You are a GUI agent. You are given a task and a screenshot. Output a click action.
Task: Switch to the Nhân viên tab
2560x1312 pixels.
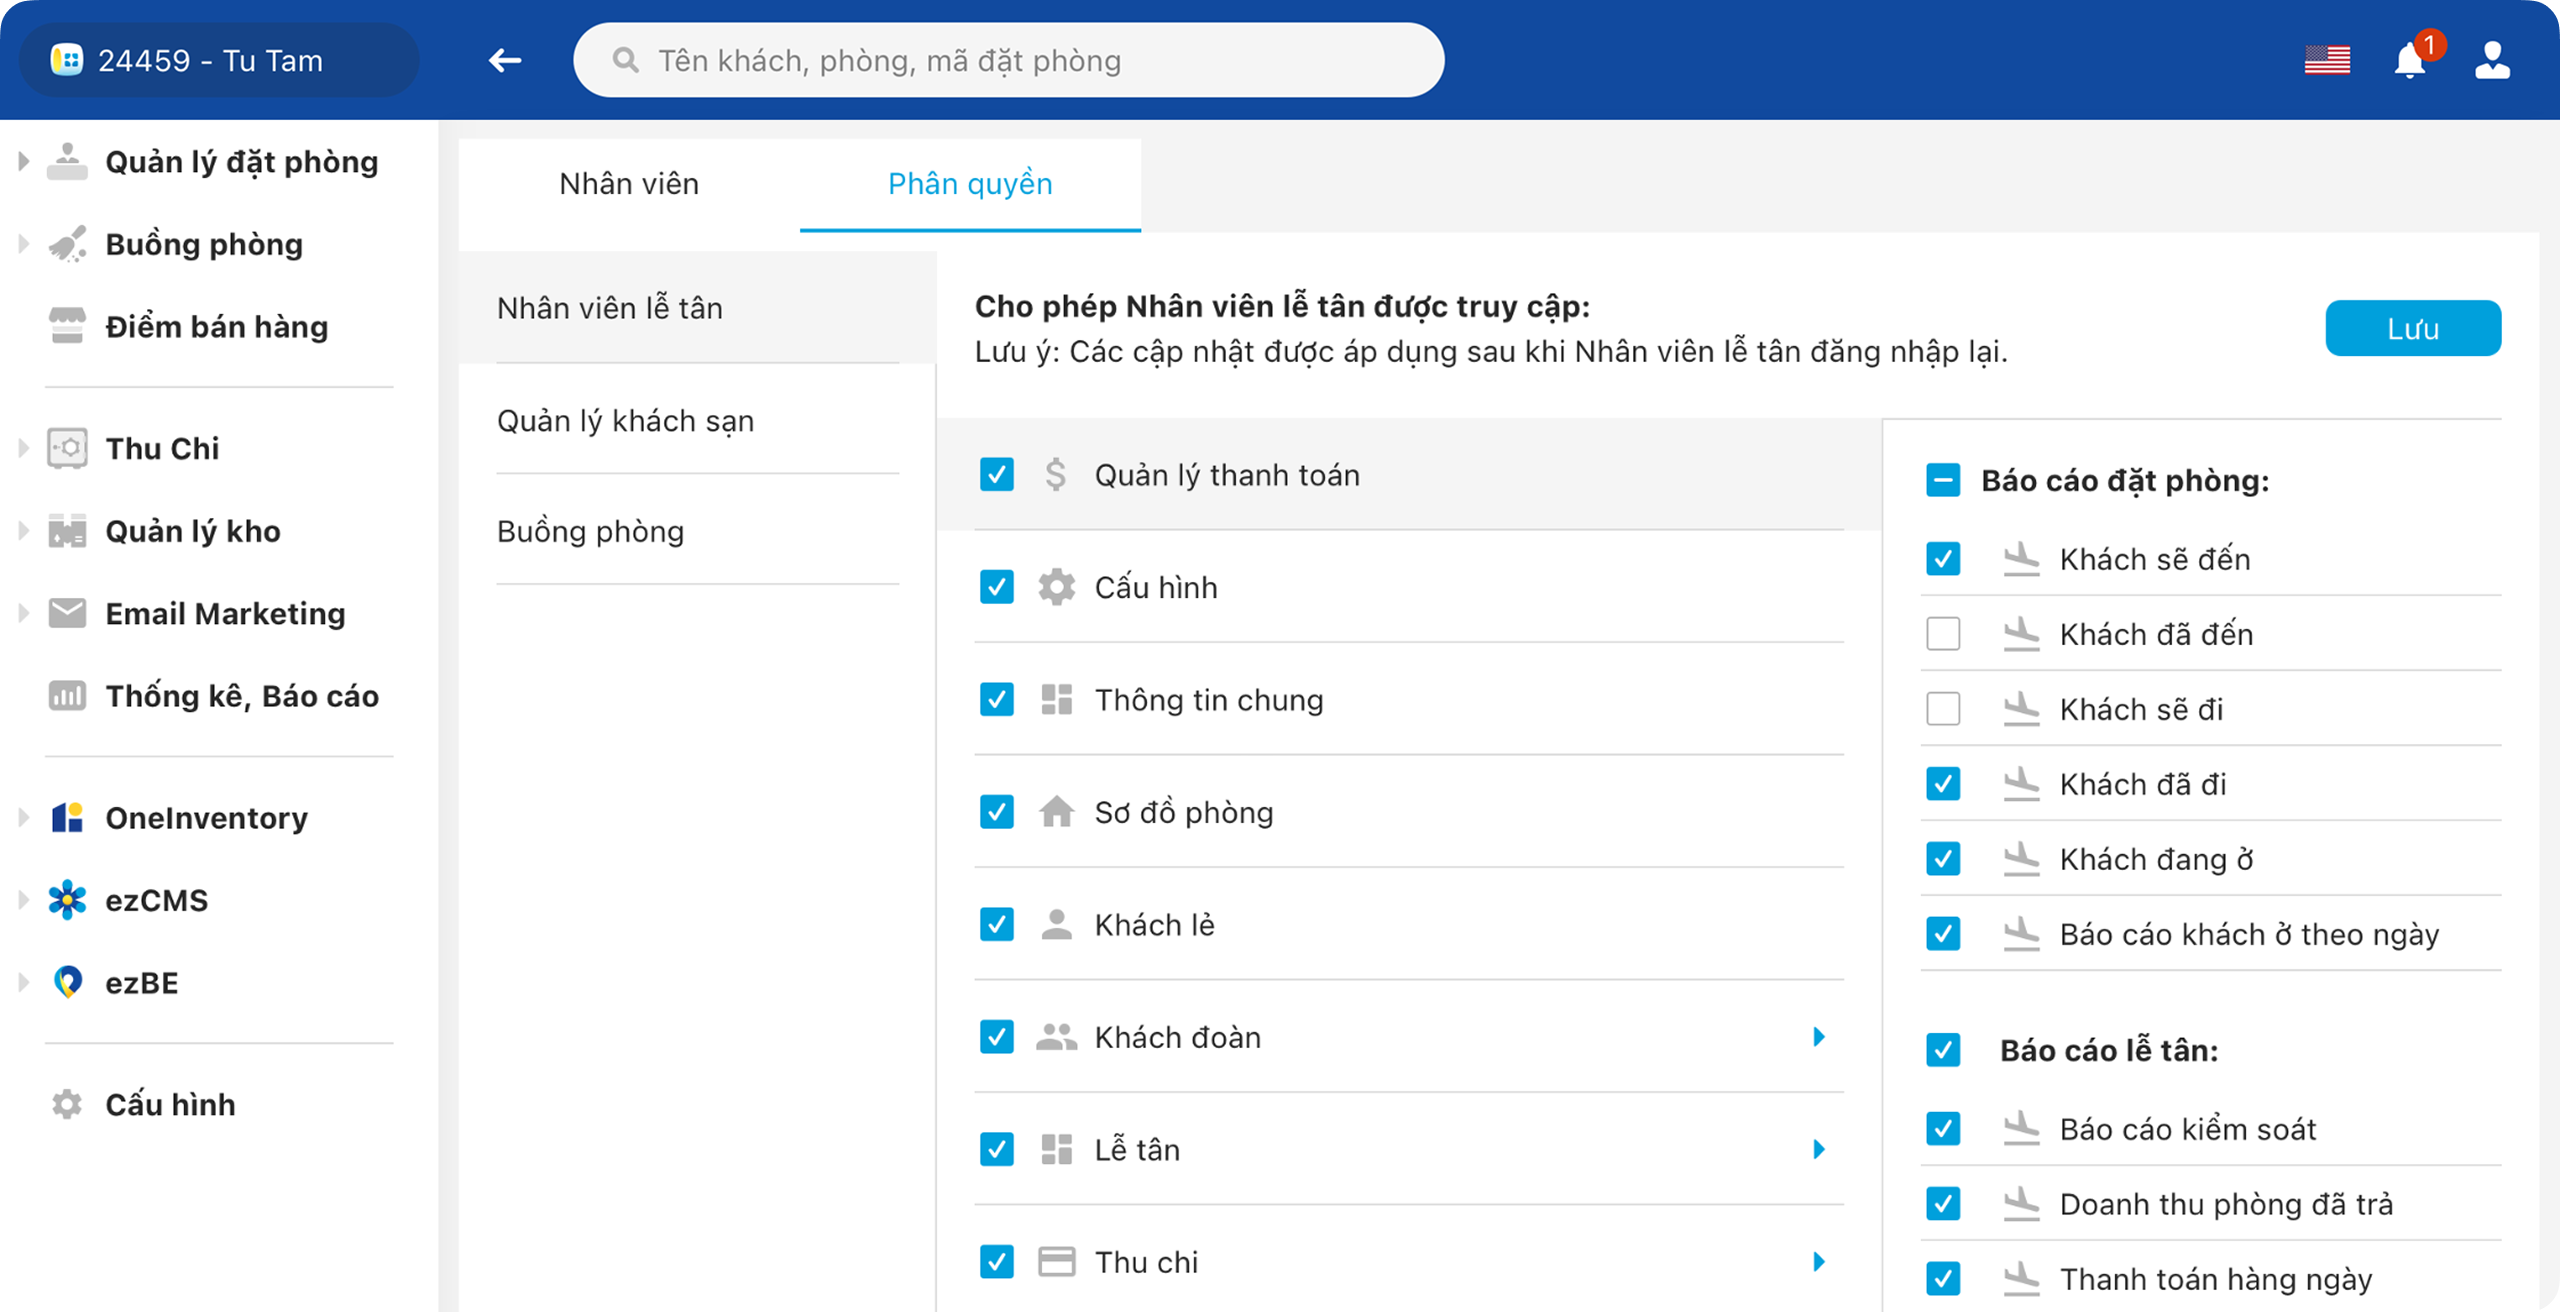(629, 184)
